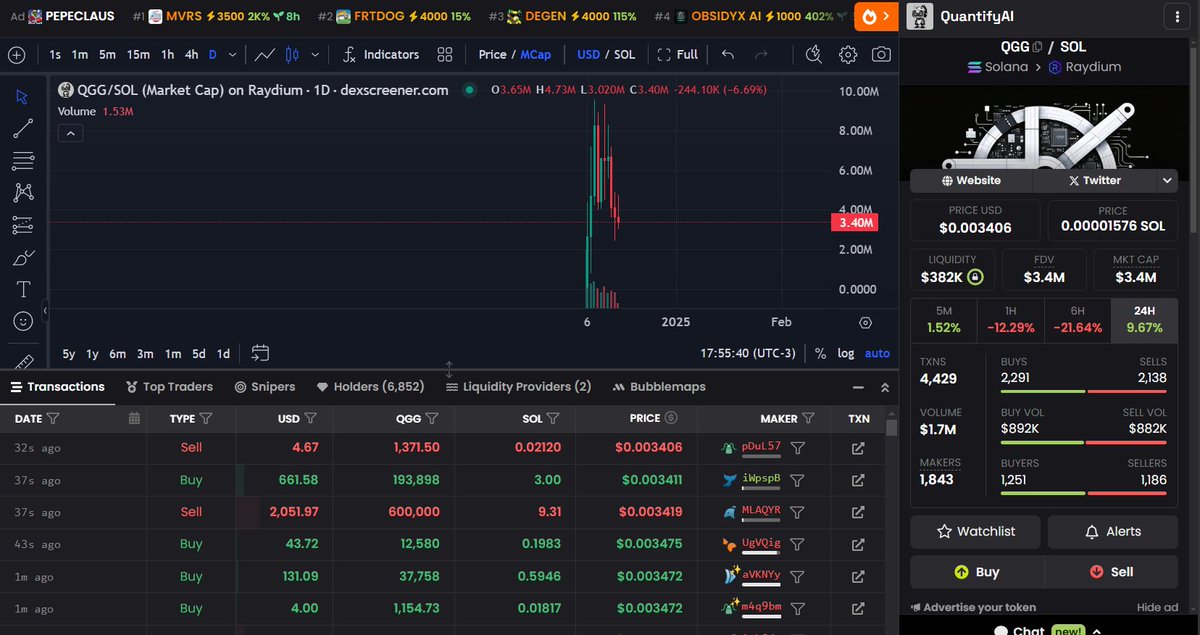Open the token Twitter link

(1095, 181)
